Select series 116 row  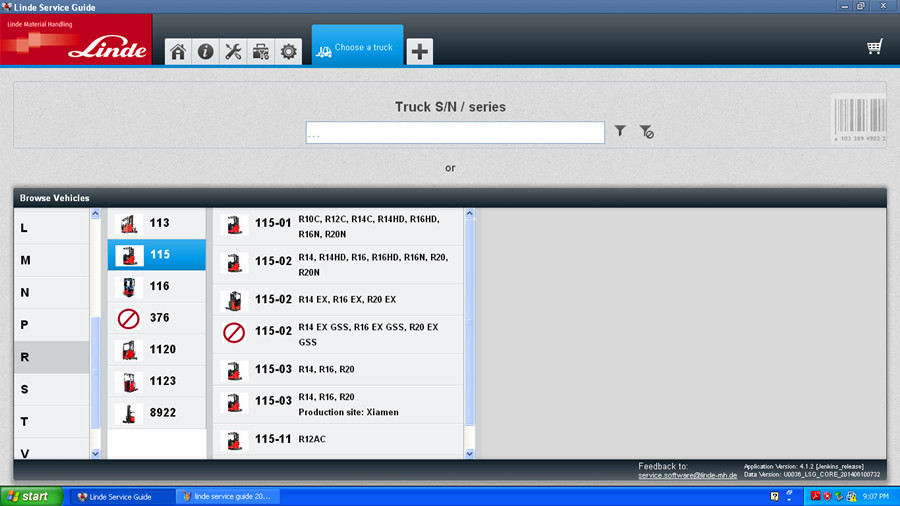[x=157, y=286]
